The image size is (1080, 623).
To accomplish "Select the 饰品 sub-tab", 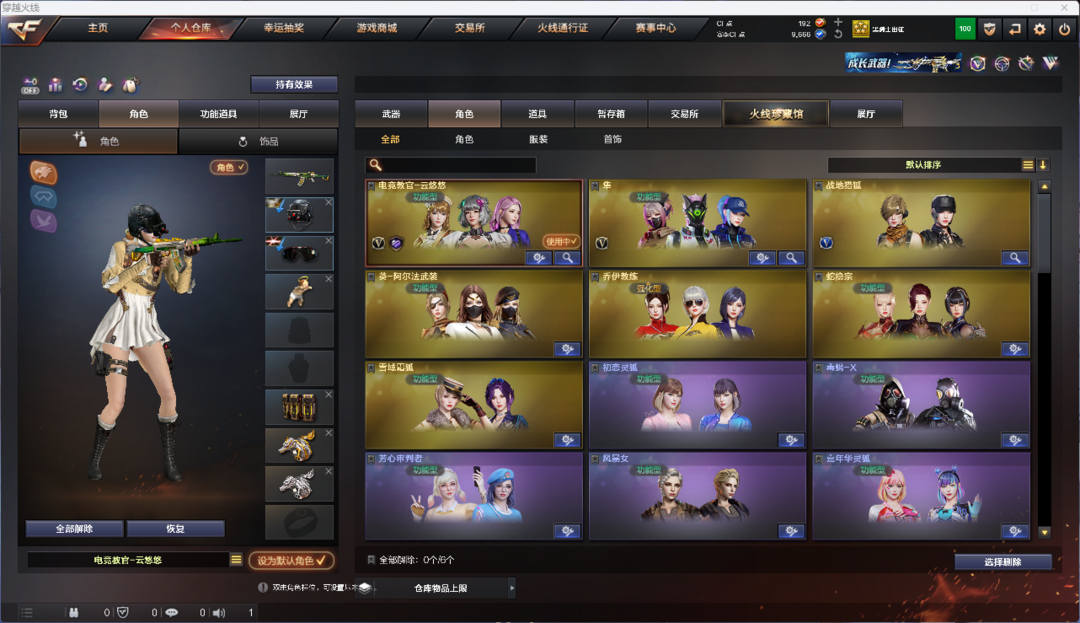I will tap(258, 141).
